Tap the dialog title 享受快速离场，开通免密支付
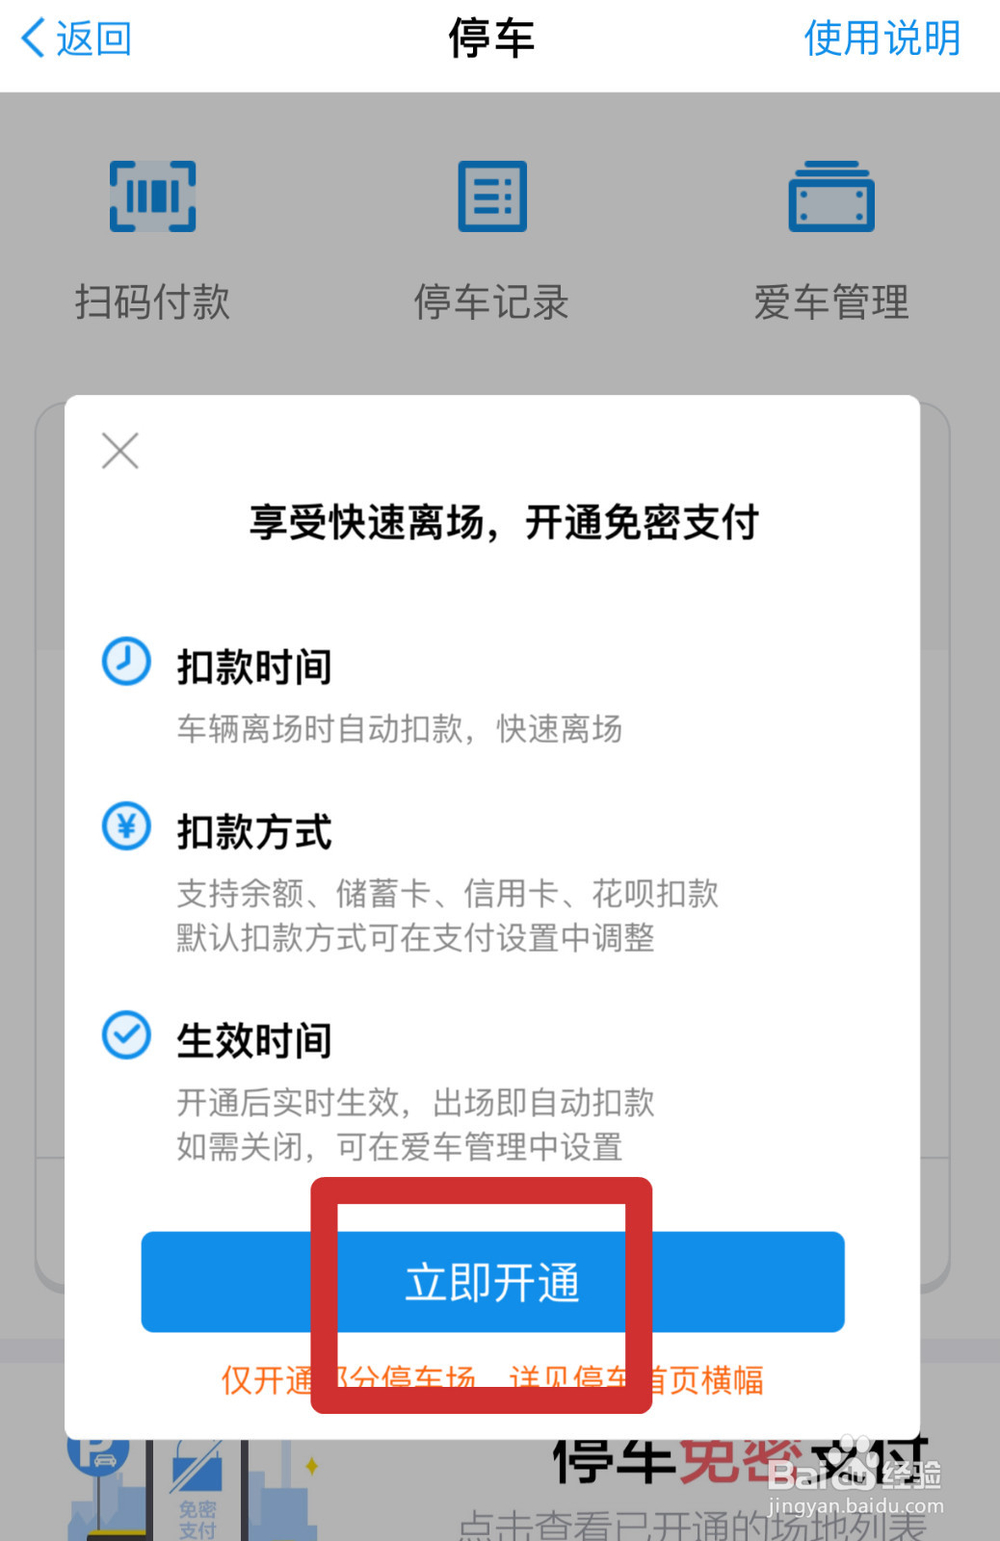 tap(504, 522)
